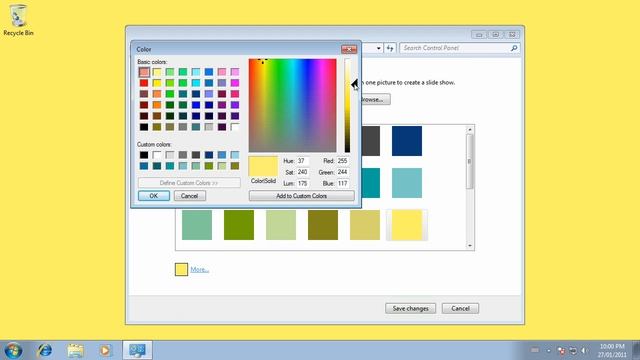Click the refresh button beside the address bar
The height and width of the screenshot is (360, 640).
pos(390,48)
